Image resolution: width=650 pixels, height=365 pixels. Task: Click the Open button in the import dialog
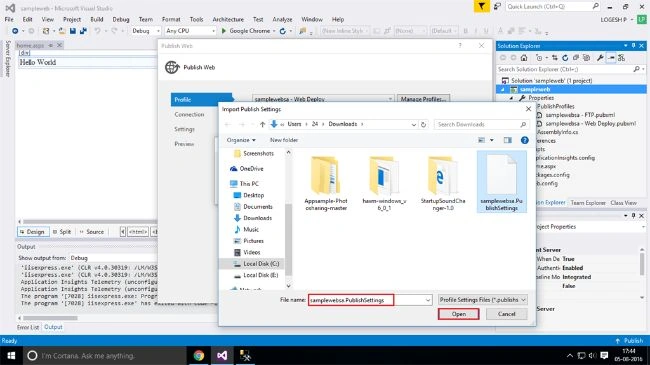(458, 314)
